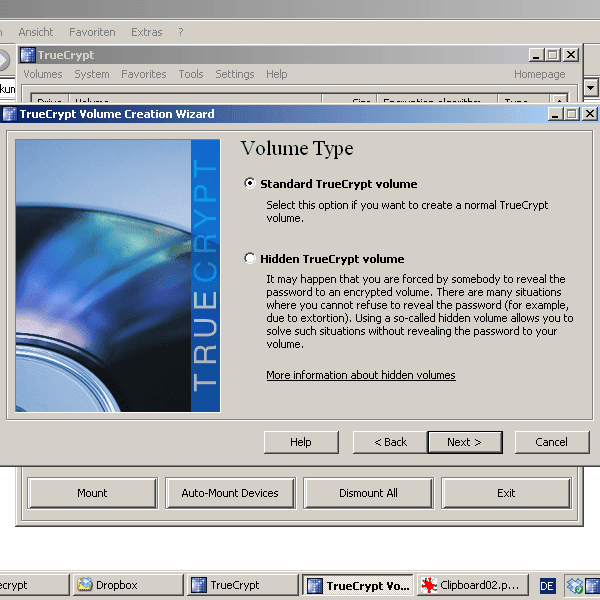Proceed with the Next > button
Image resolution: width=600 pixels, height=600 pixels.
click(x=465, y=442)
